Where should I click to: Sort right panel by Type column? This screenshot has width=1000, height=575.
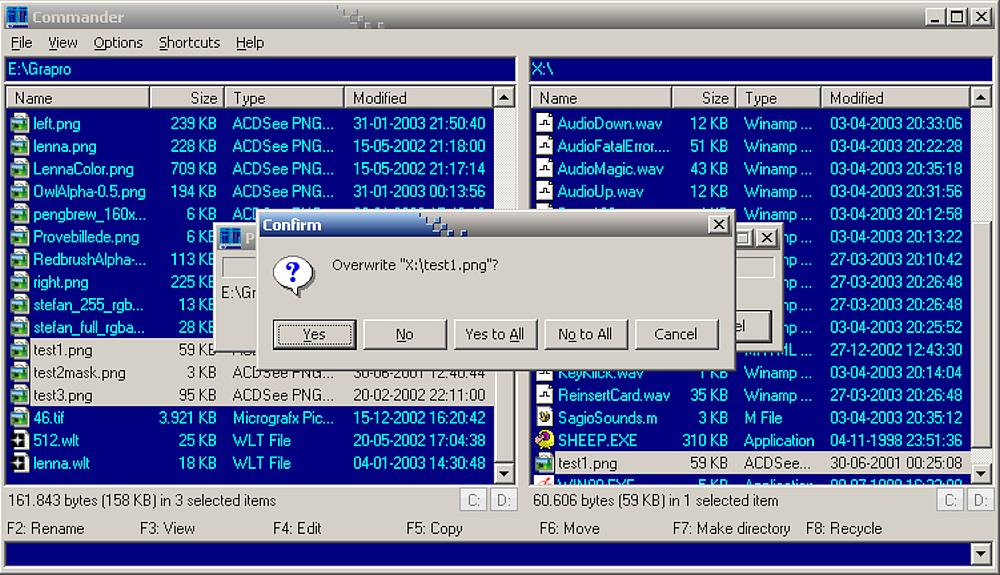coord(779,98)
